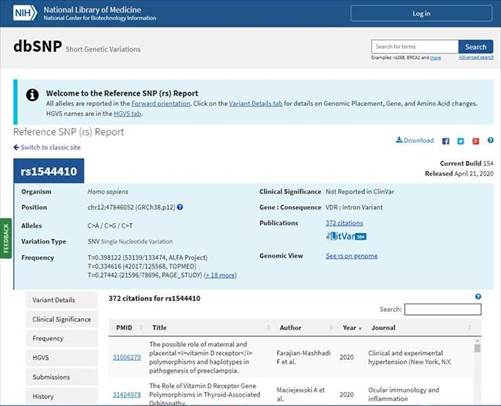Click 'Maciejewski A et al.' author cell

click(300, 394)
